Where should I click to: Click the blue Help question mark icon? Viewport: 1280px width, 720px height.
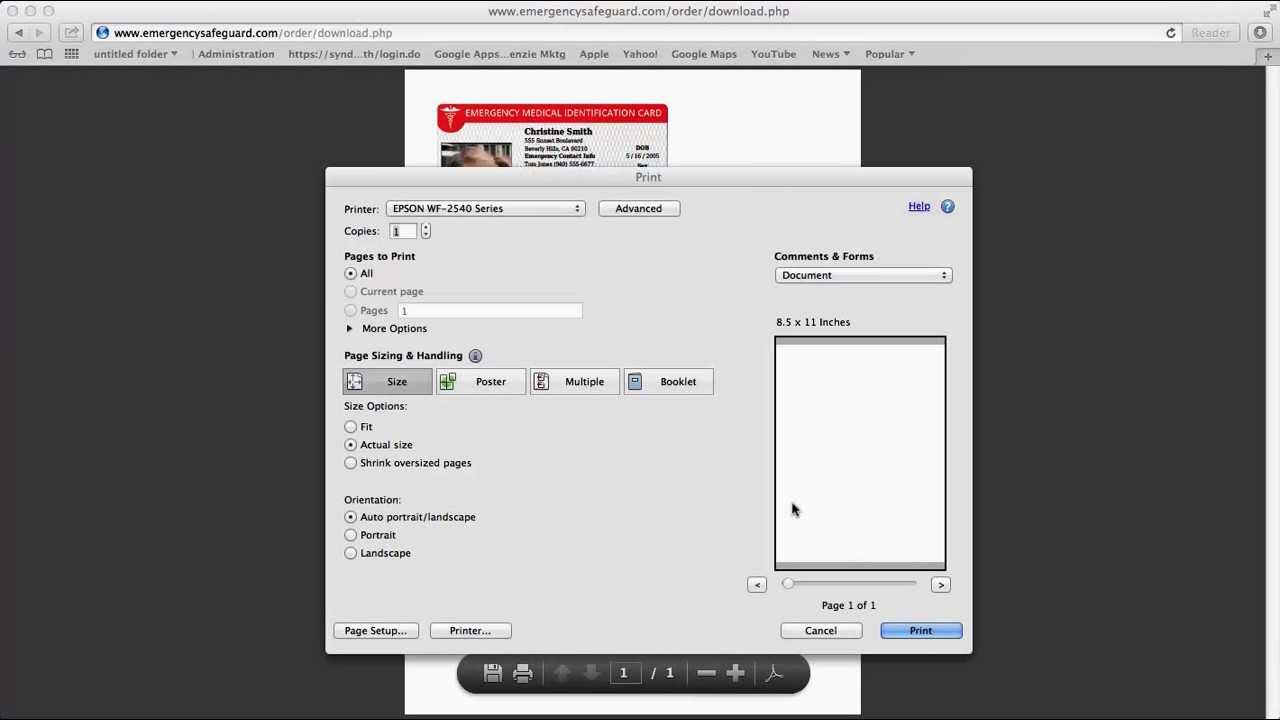click(947, 207)
